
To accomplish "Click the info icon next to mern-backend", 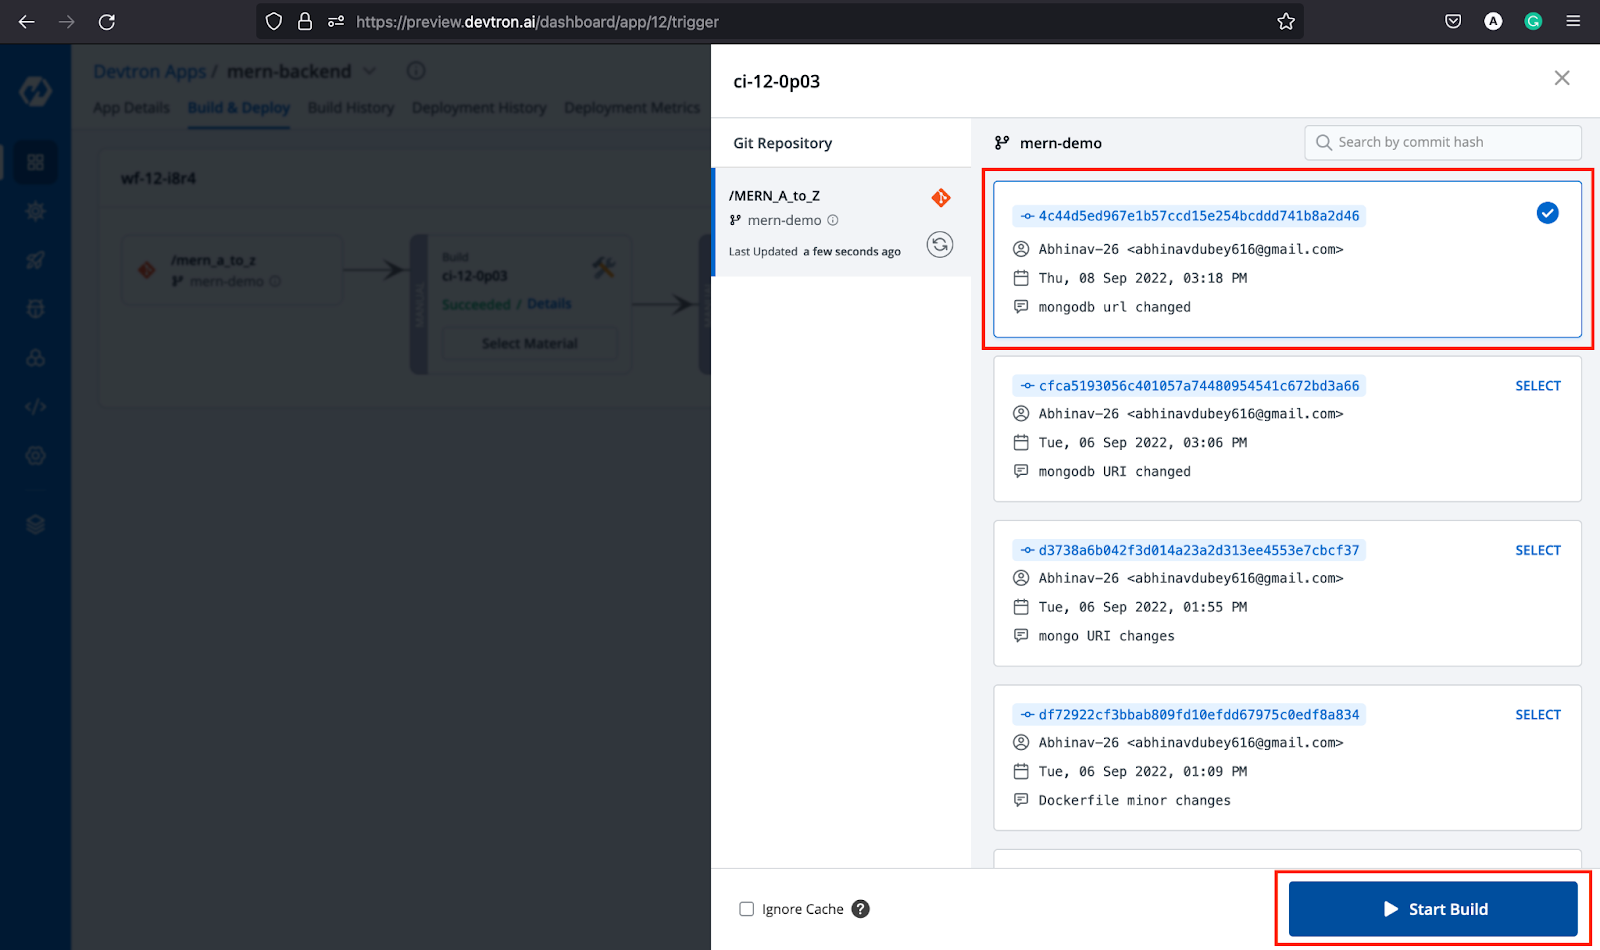I will 416,71.
